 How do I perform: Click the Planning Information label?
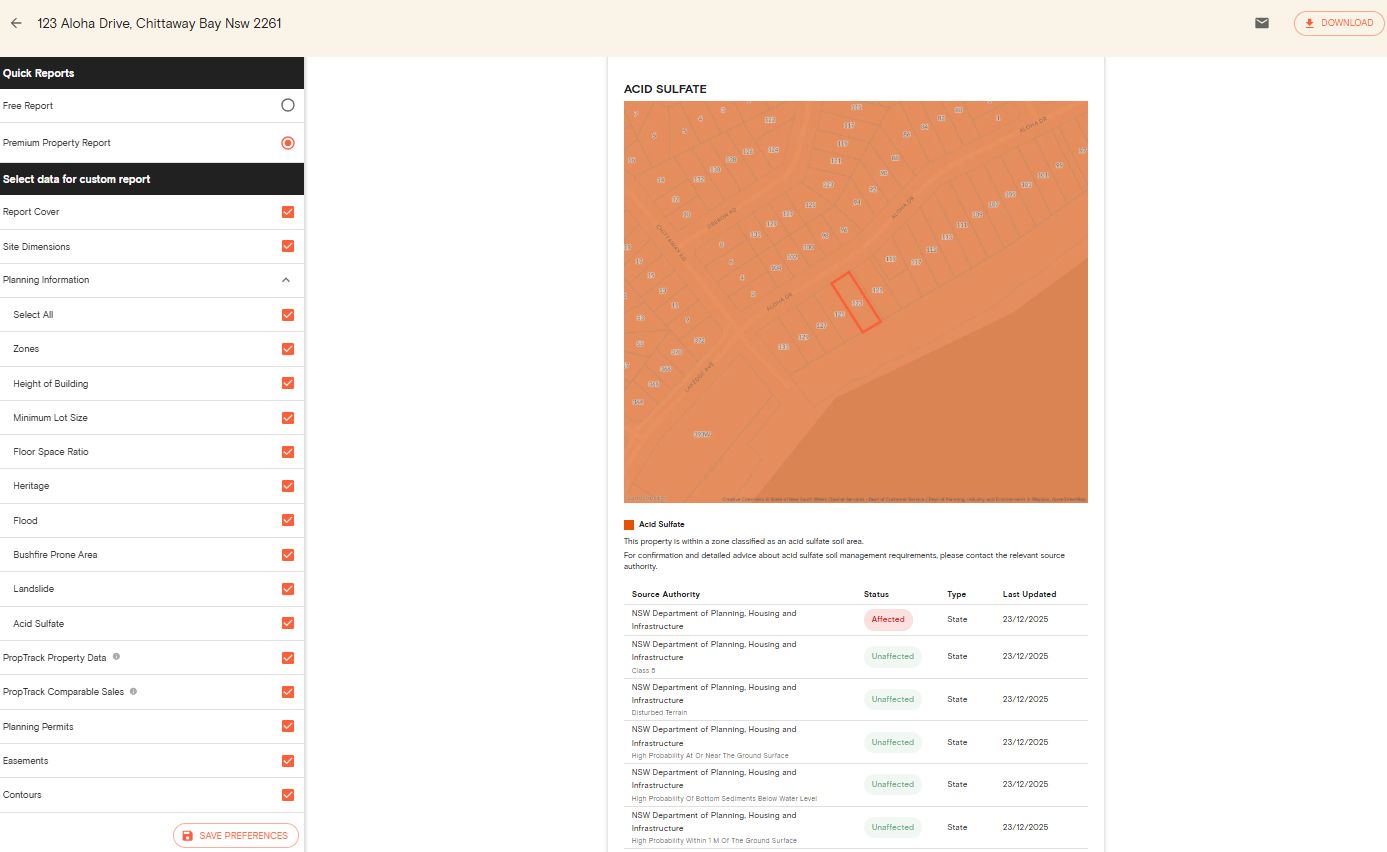(46, 280)
